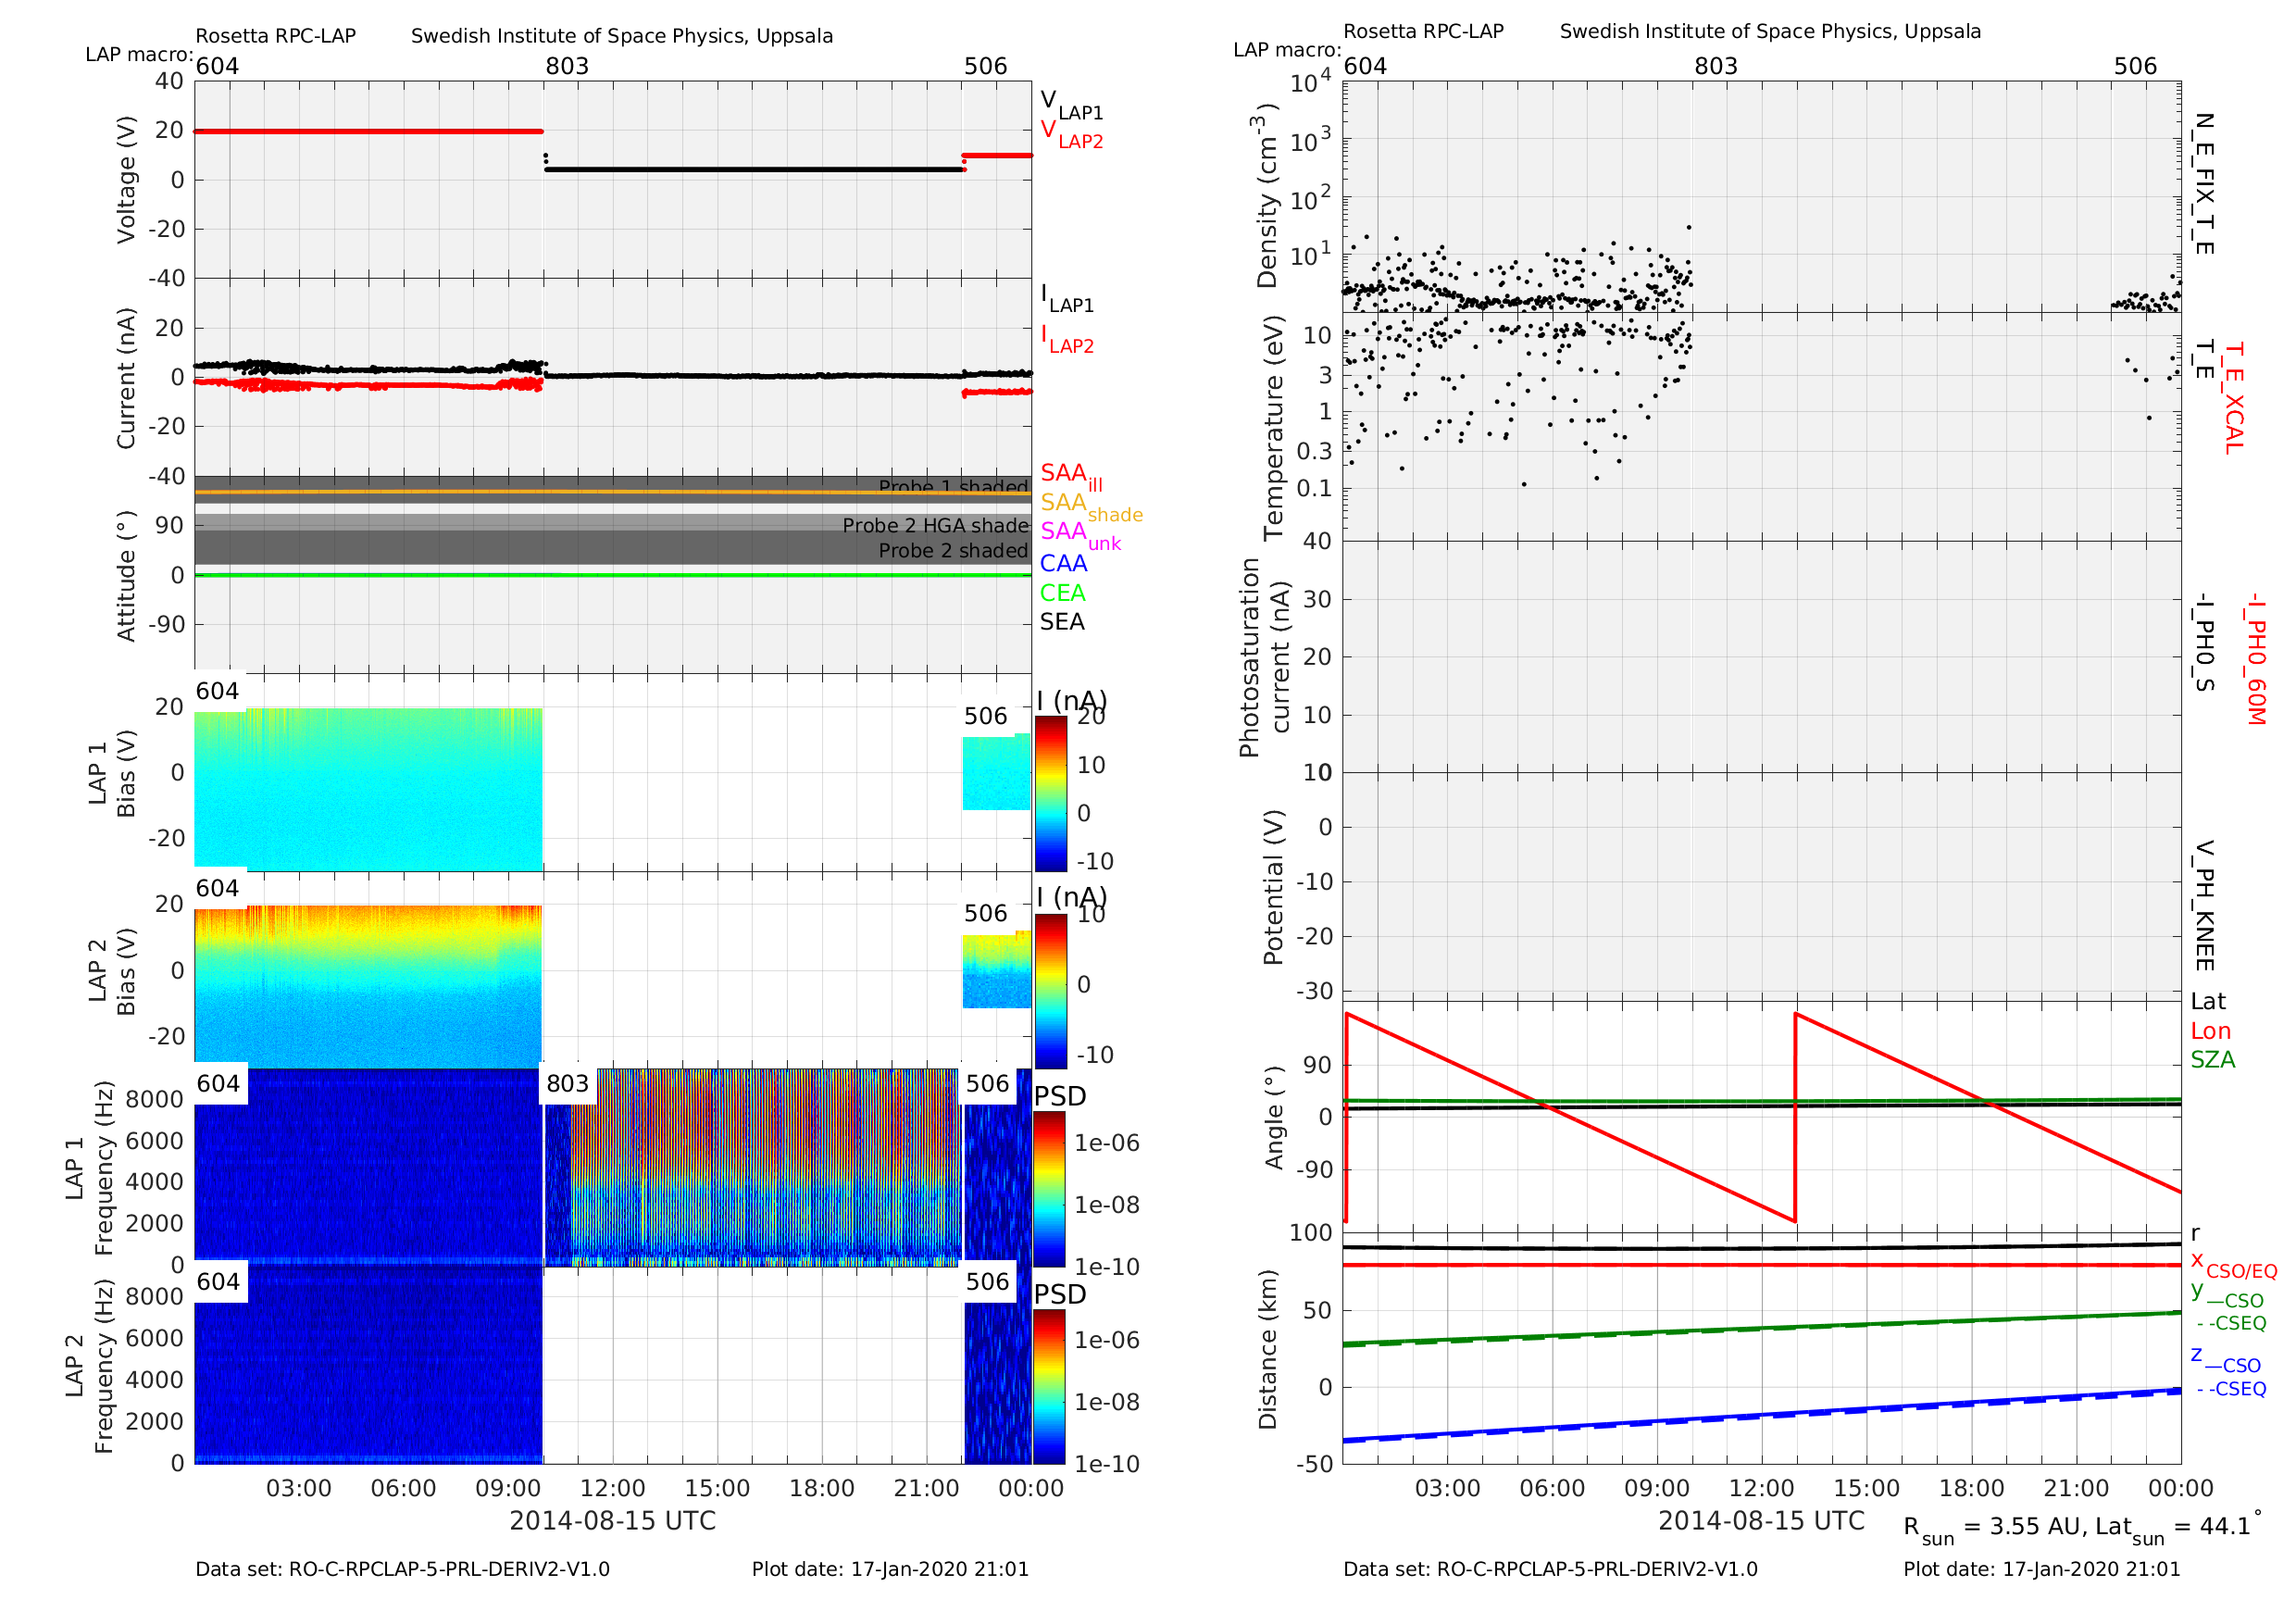The height and width of the screenshot is (1624, 2296).
Task: Click the 'Probe 1 shaded' annotation
Action: (953, 486)
